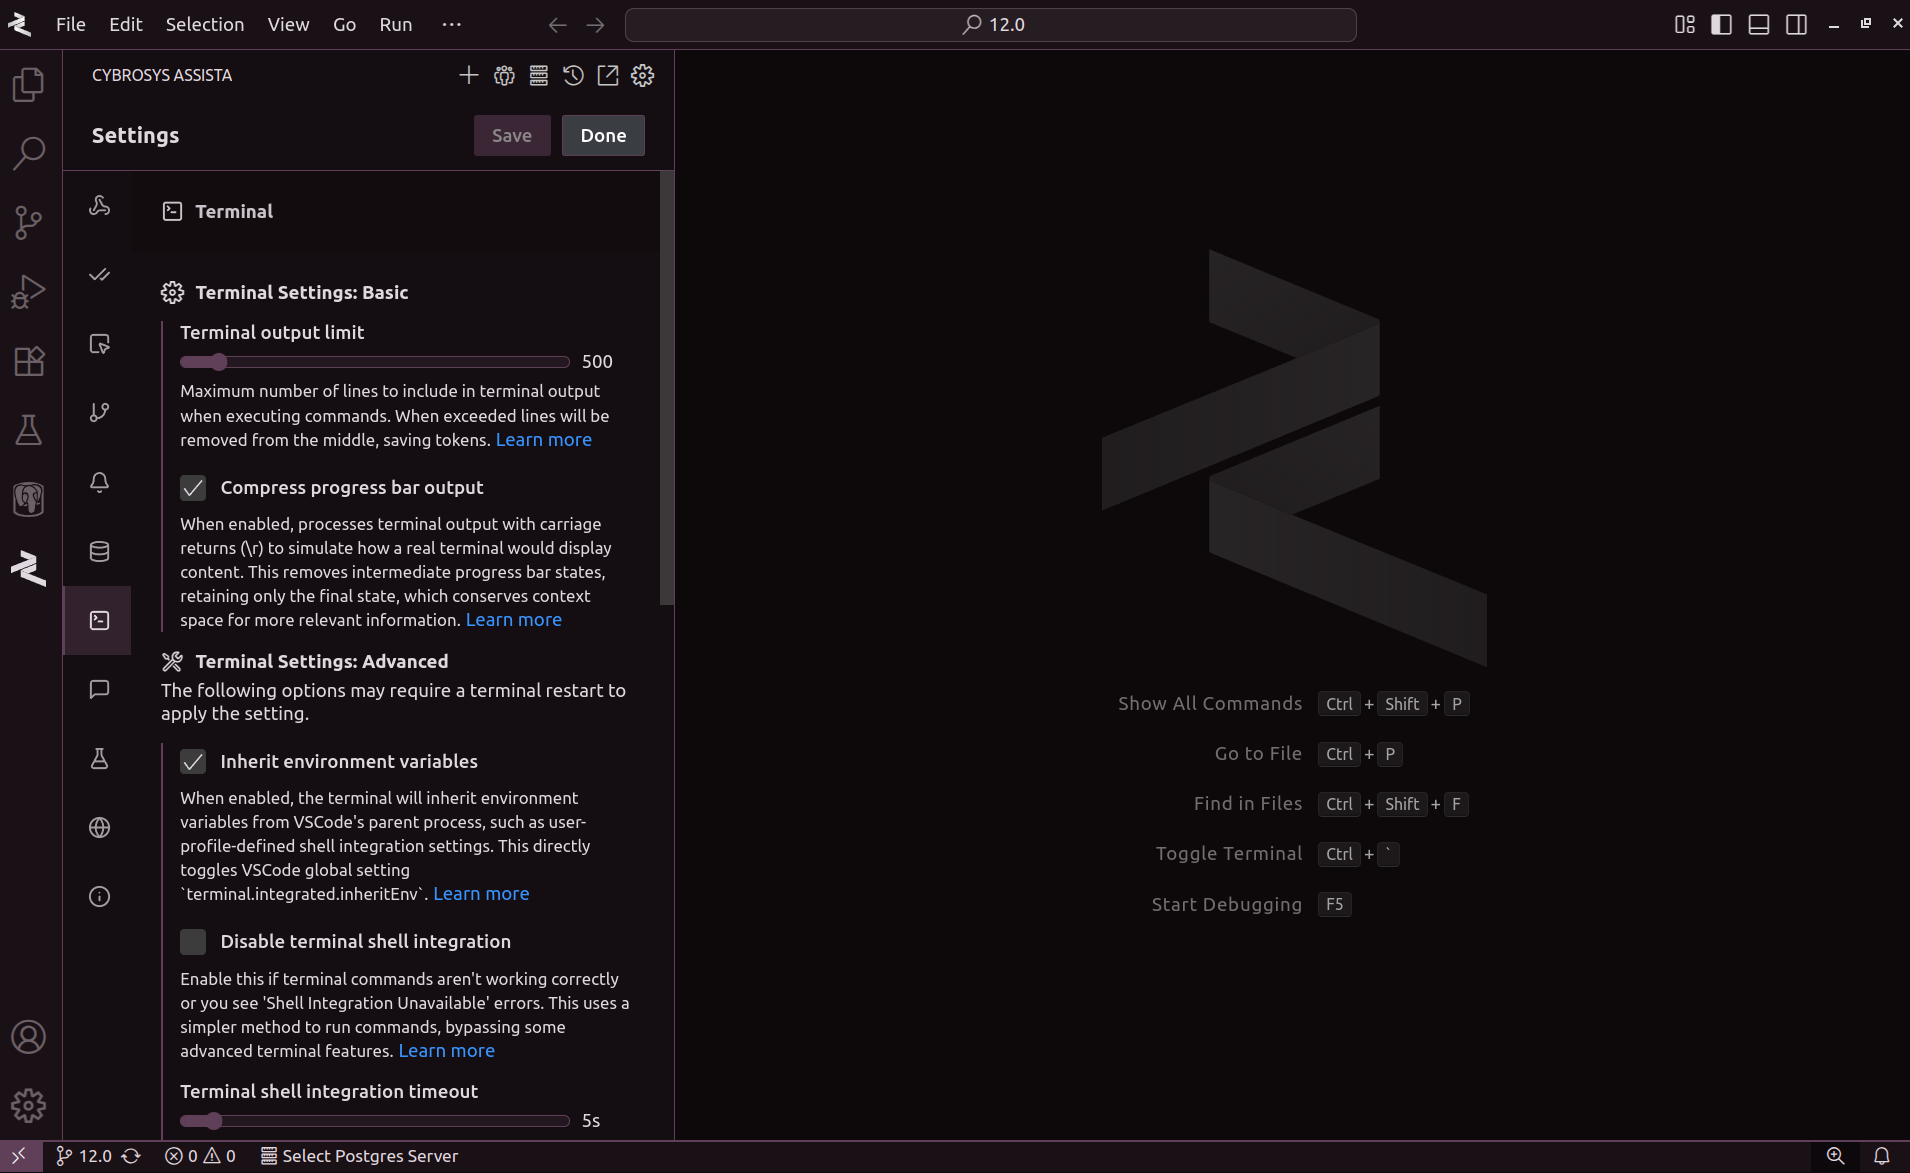The image size is (1910, 1173).
Task: Click the disabled Save button
Action: point(512,135)
